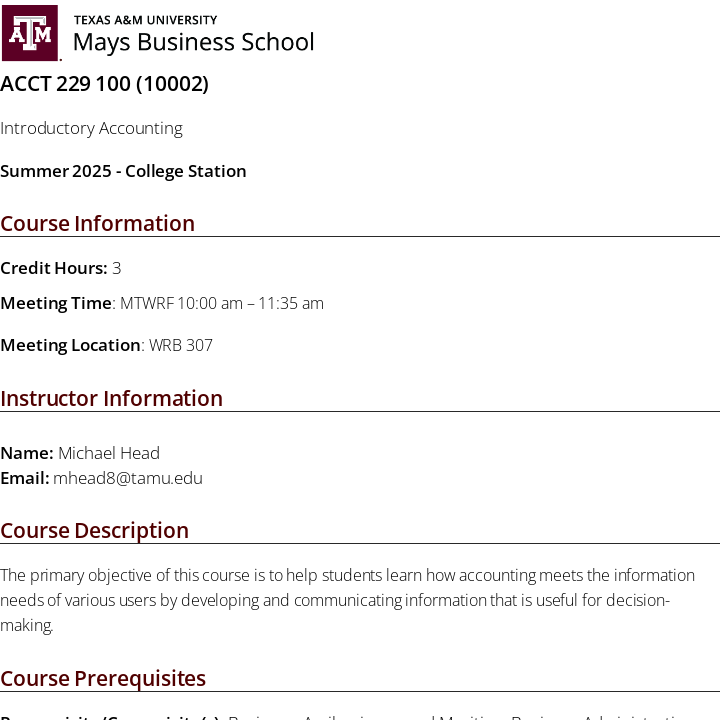This screenshot has width=720, height=720.
Task: Click the TEXAS A&M UNIVERSITY text
Action: coord(145,20)
